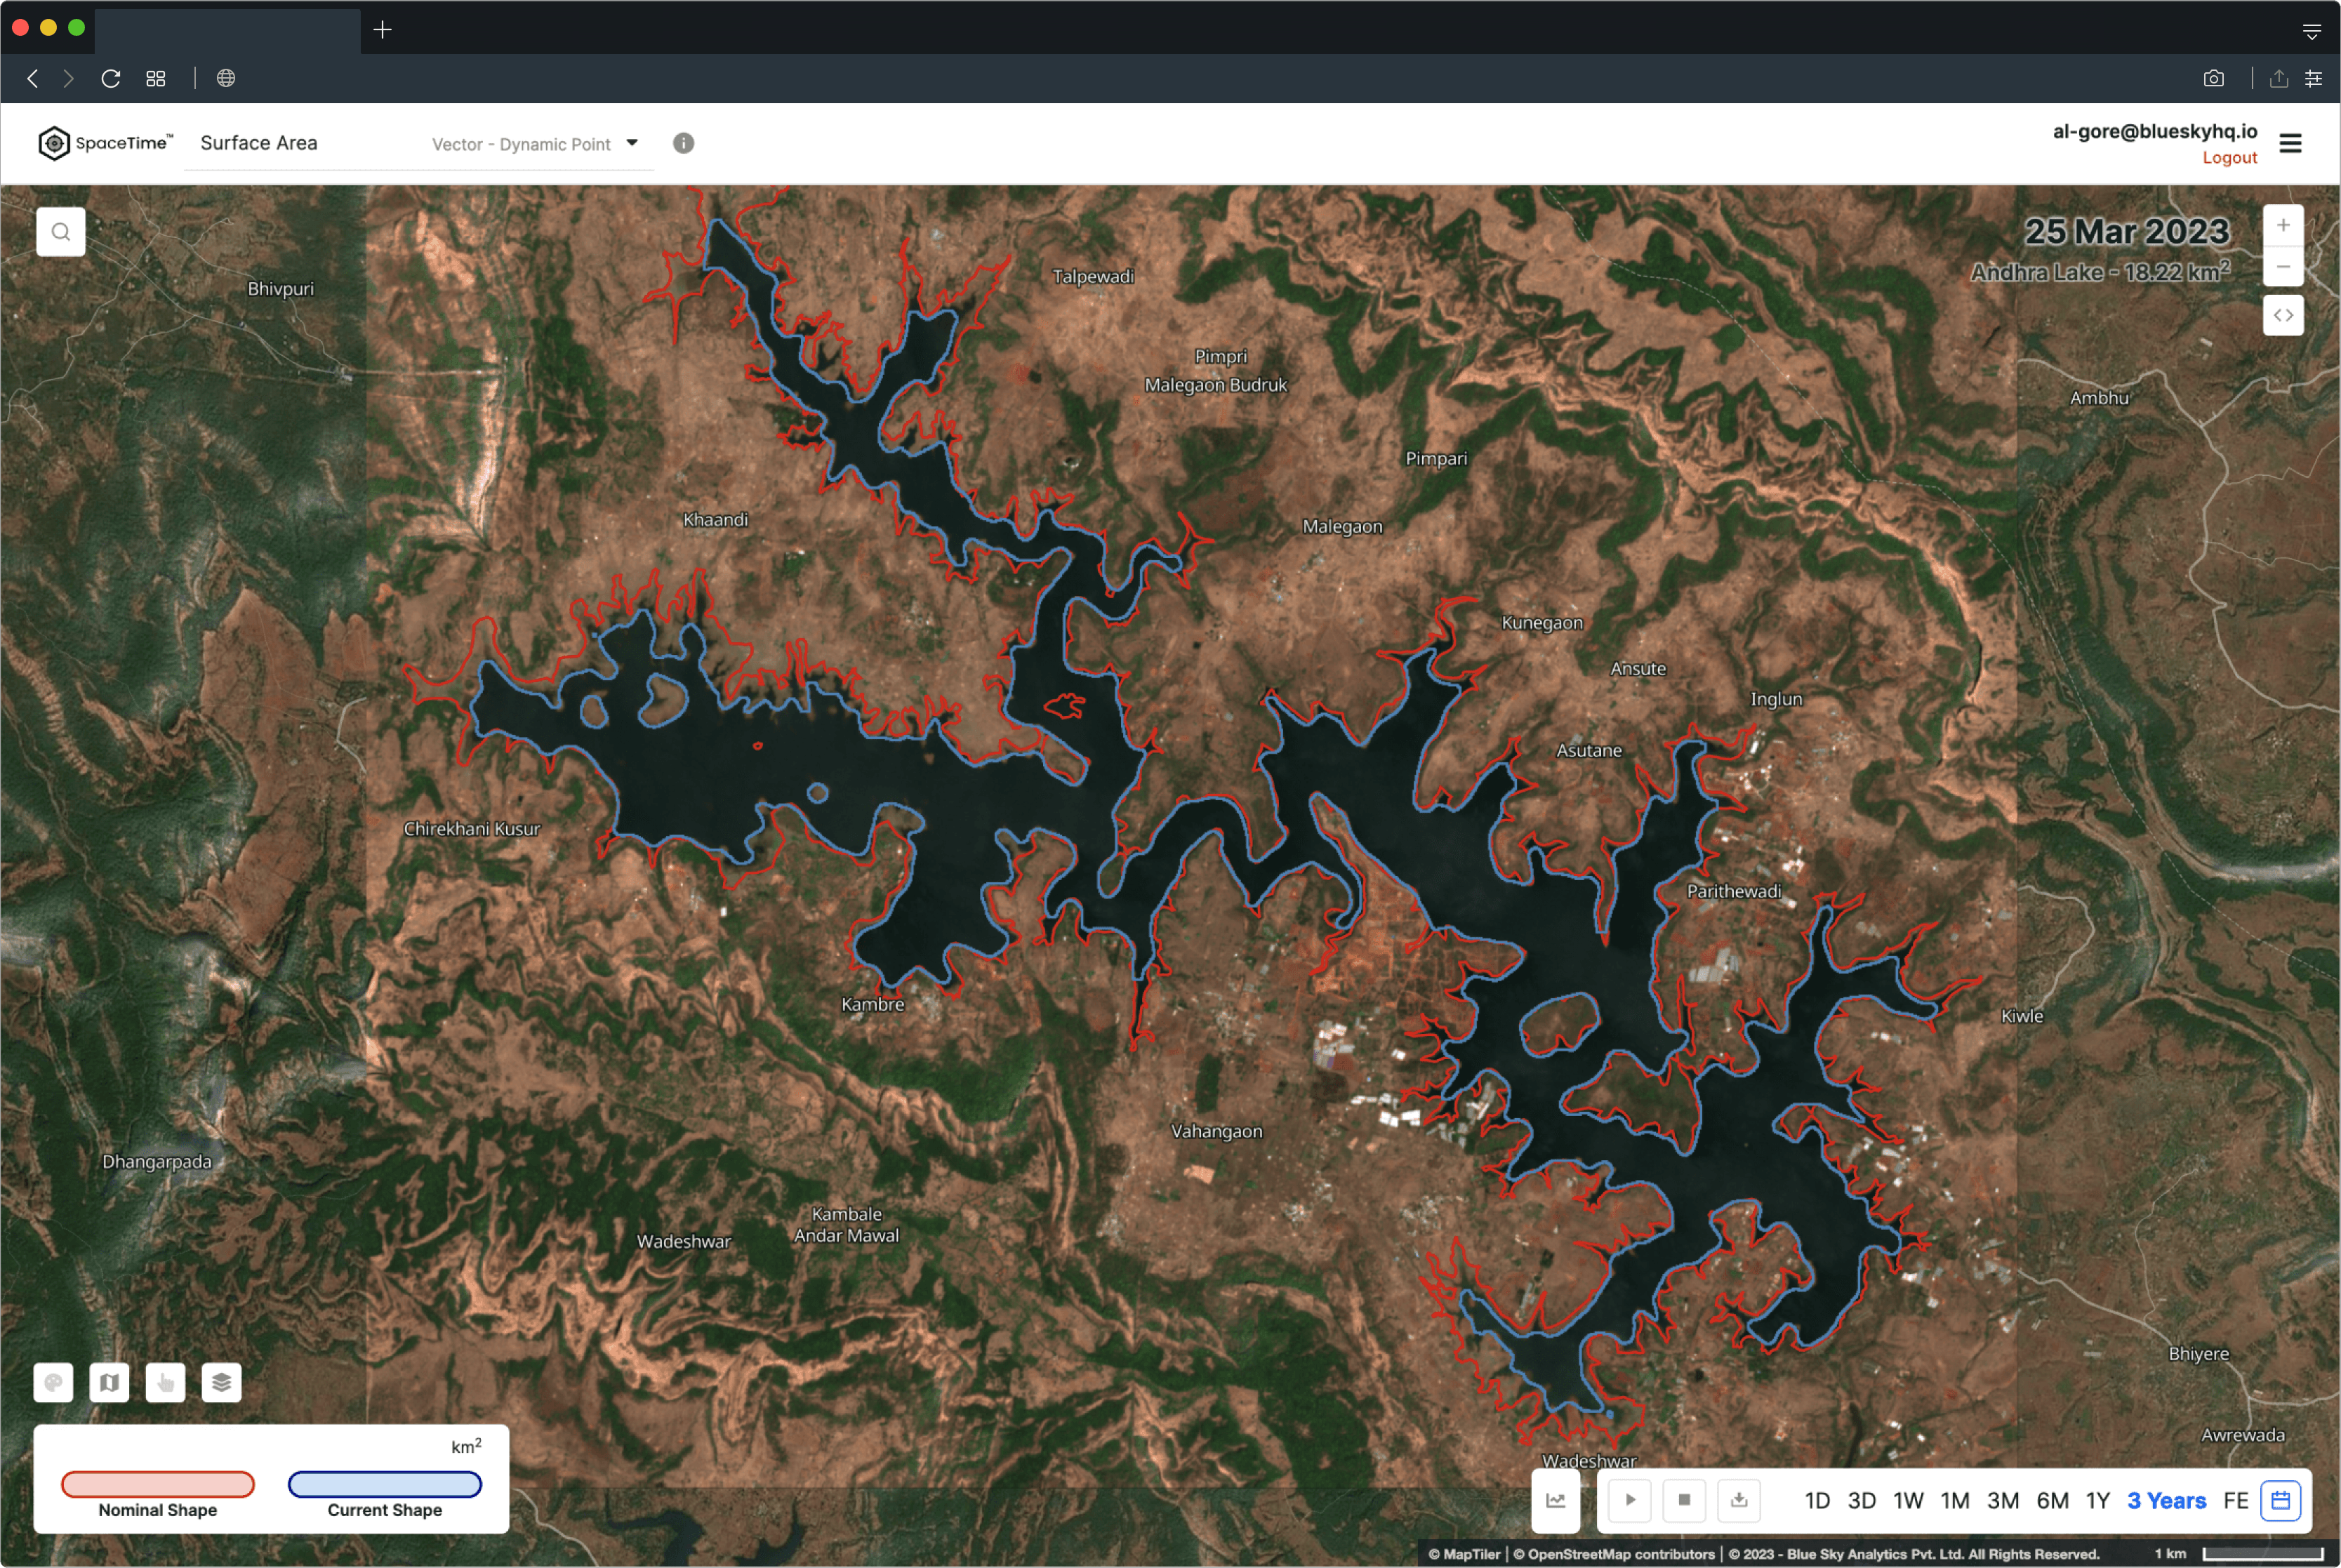Screen dimensions: 2341x1568
Task: Play the time-lapse animation
Action: pyautogui.click(x=1630, y=1500)
